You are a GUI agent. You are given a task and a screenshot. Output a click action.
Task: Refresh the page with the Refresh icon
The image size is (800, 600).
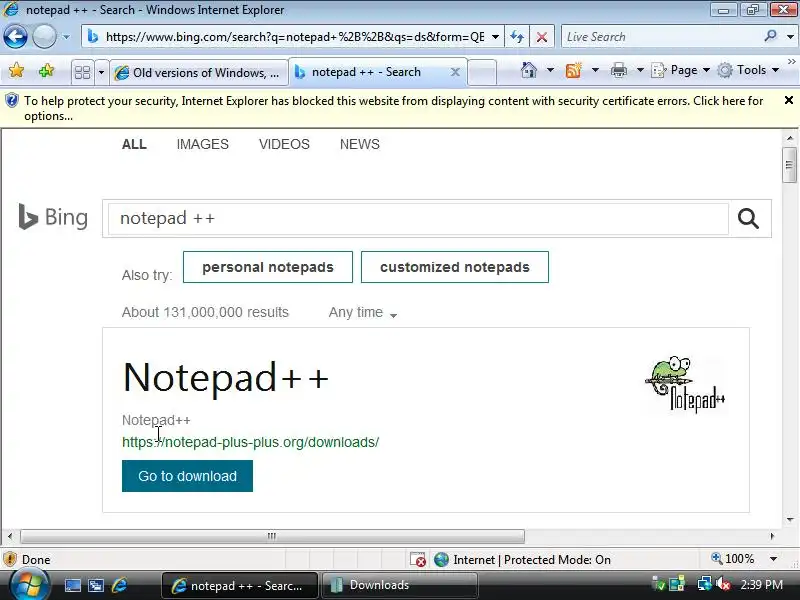click(517, 37)
